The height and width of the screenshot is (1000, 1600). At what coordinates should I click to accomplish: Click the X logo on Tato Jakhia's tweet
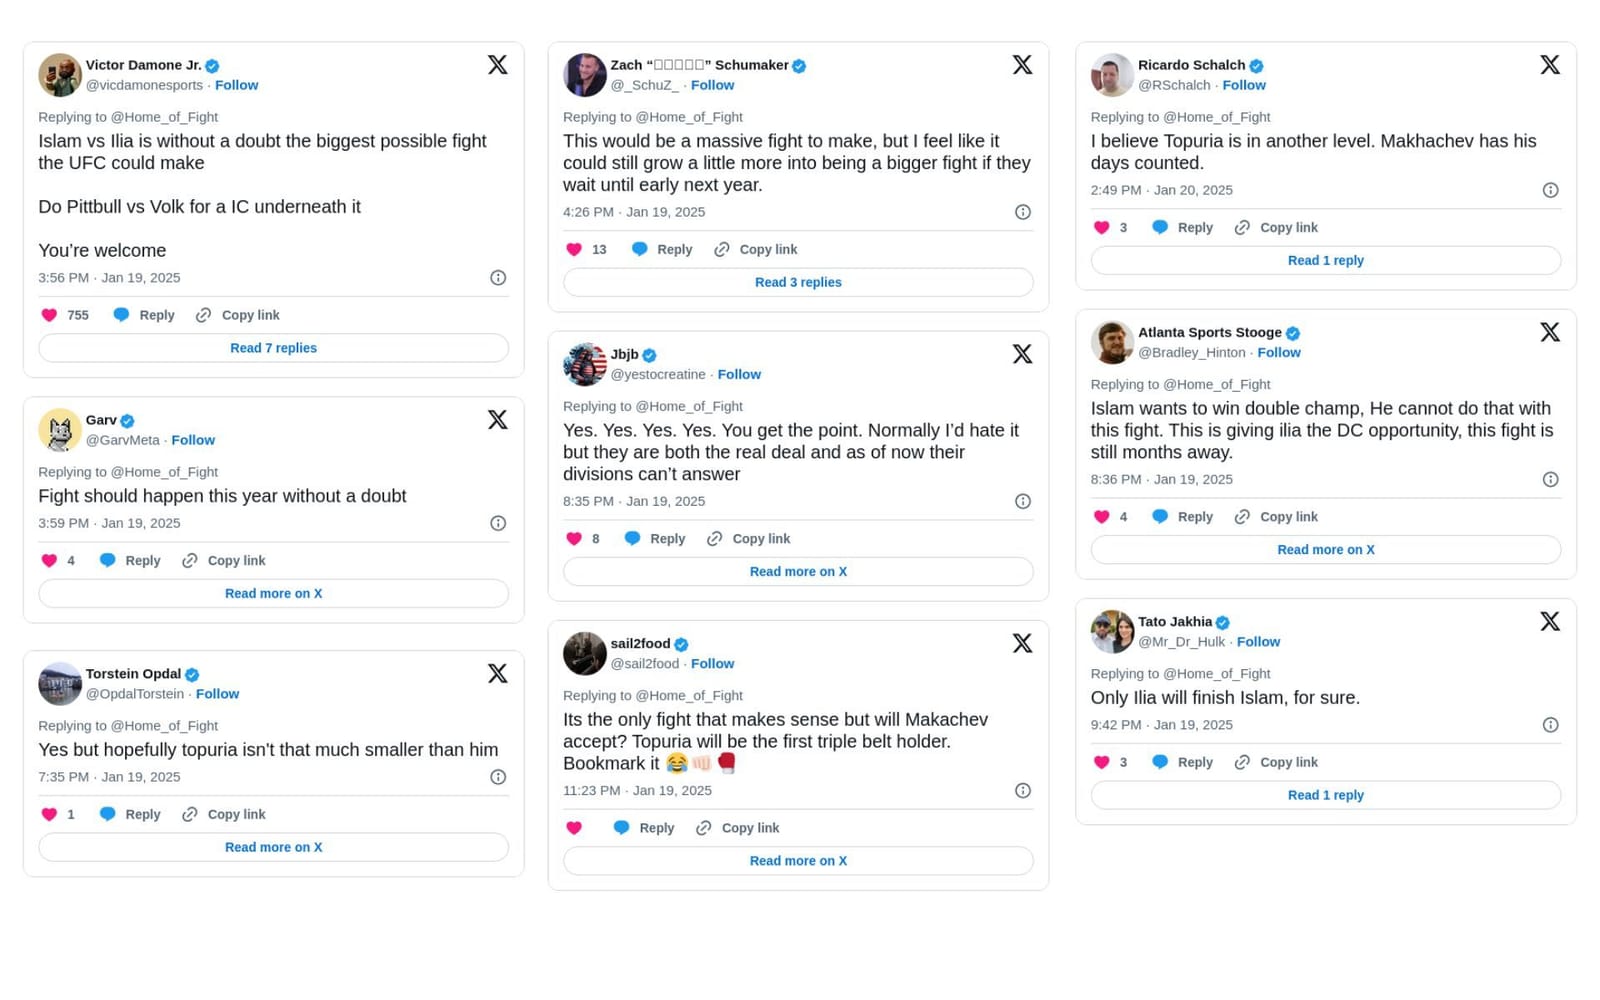(x=1549, y=622)
